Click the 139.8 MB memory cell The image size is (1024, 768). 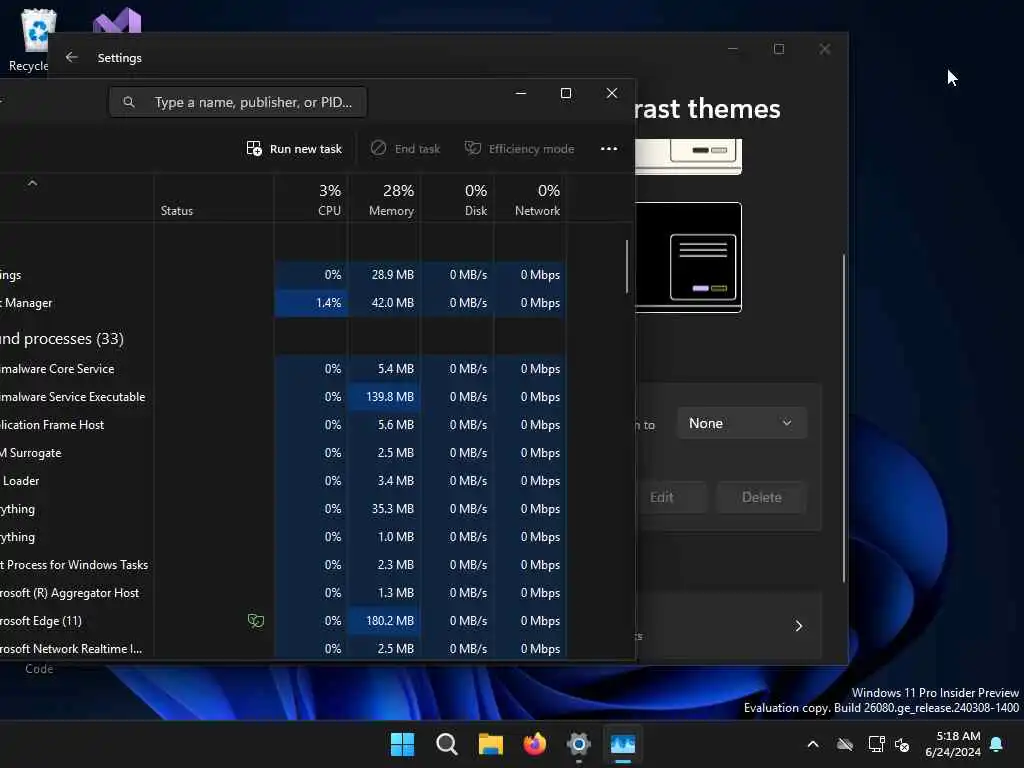(384, 397)
